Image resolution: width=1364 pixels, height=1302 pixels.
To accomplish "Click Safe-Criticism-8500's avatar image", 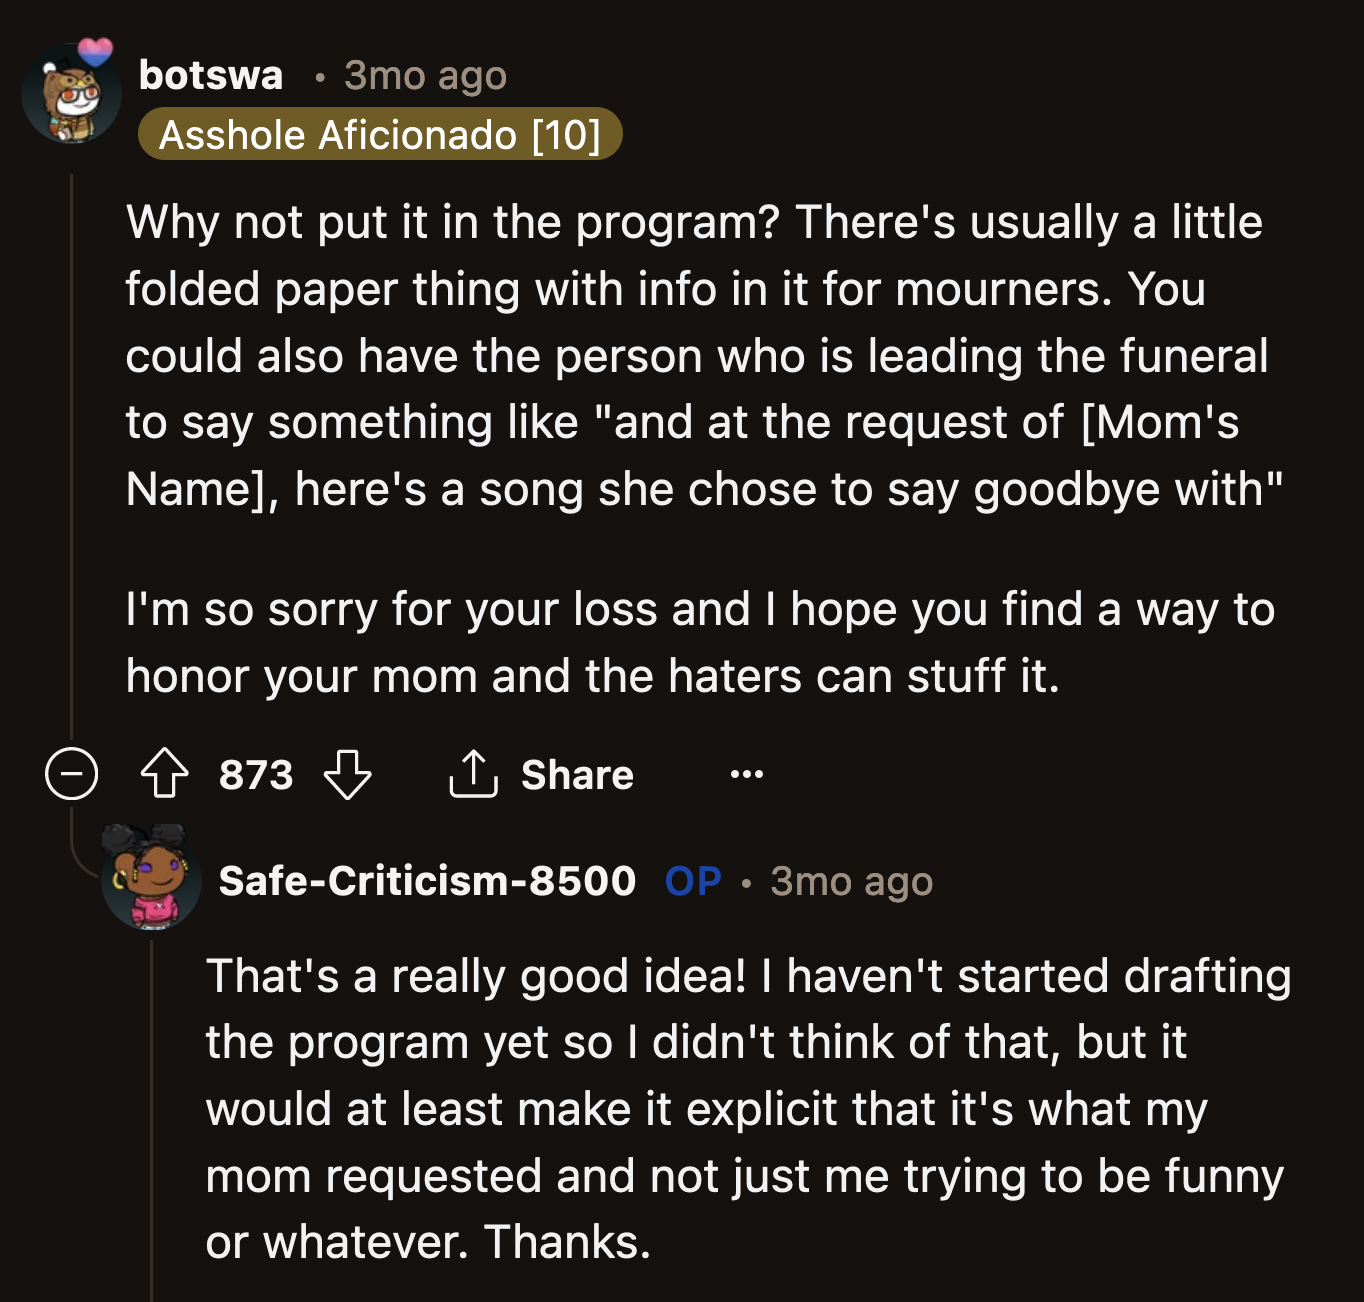I will [x=148, y=884].
